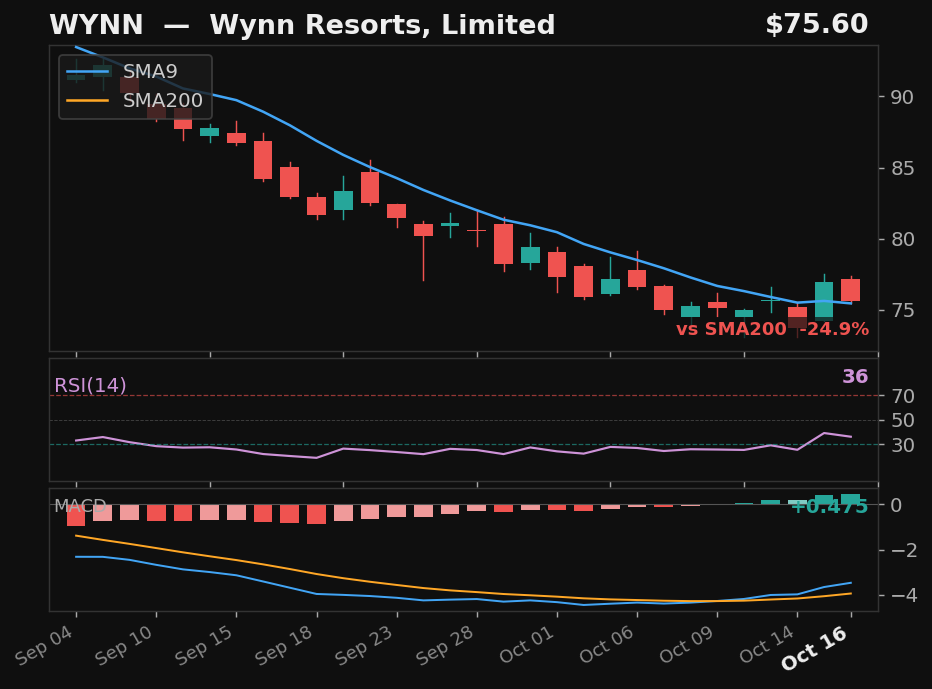
Task: Click the Sep 15 date label
Action: (205, 646)
